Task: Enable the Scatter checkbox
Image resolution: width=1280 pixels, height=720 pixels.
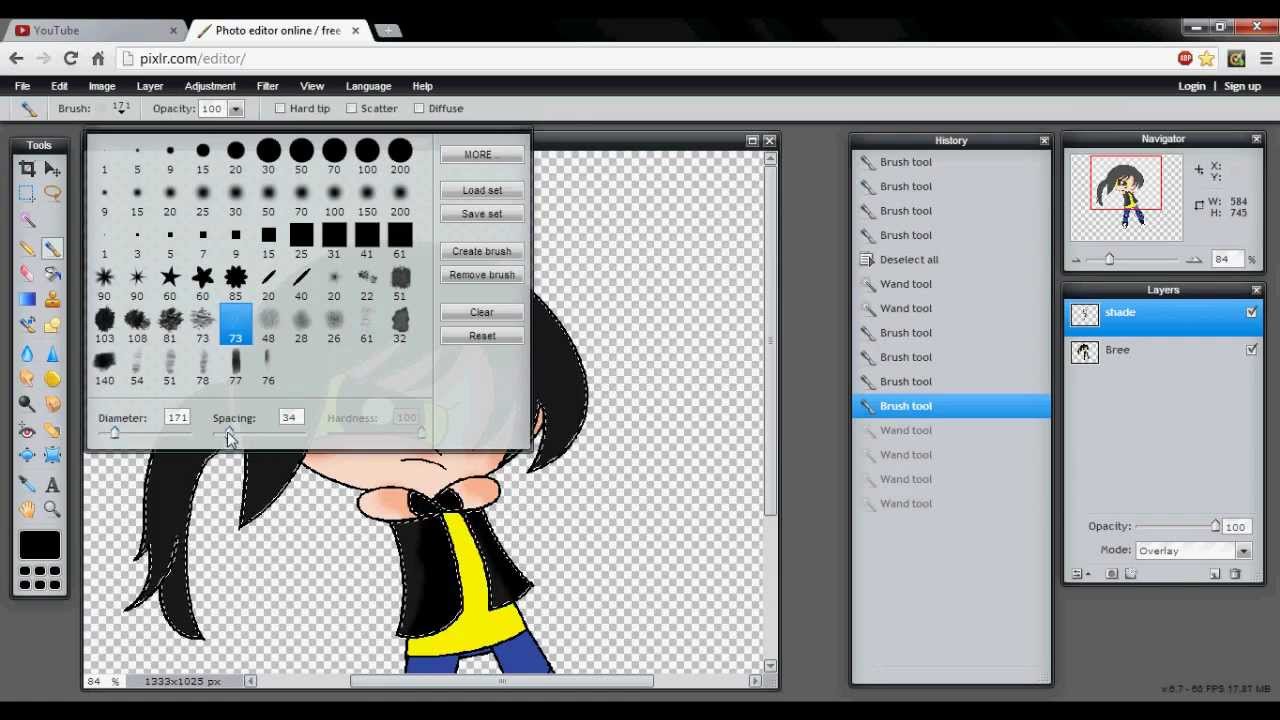Action: pos(351,108)
